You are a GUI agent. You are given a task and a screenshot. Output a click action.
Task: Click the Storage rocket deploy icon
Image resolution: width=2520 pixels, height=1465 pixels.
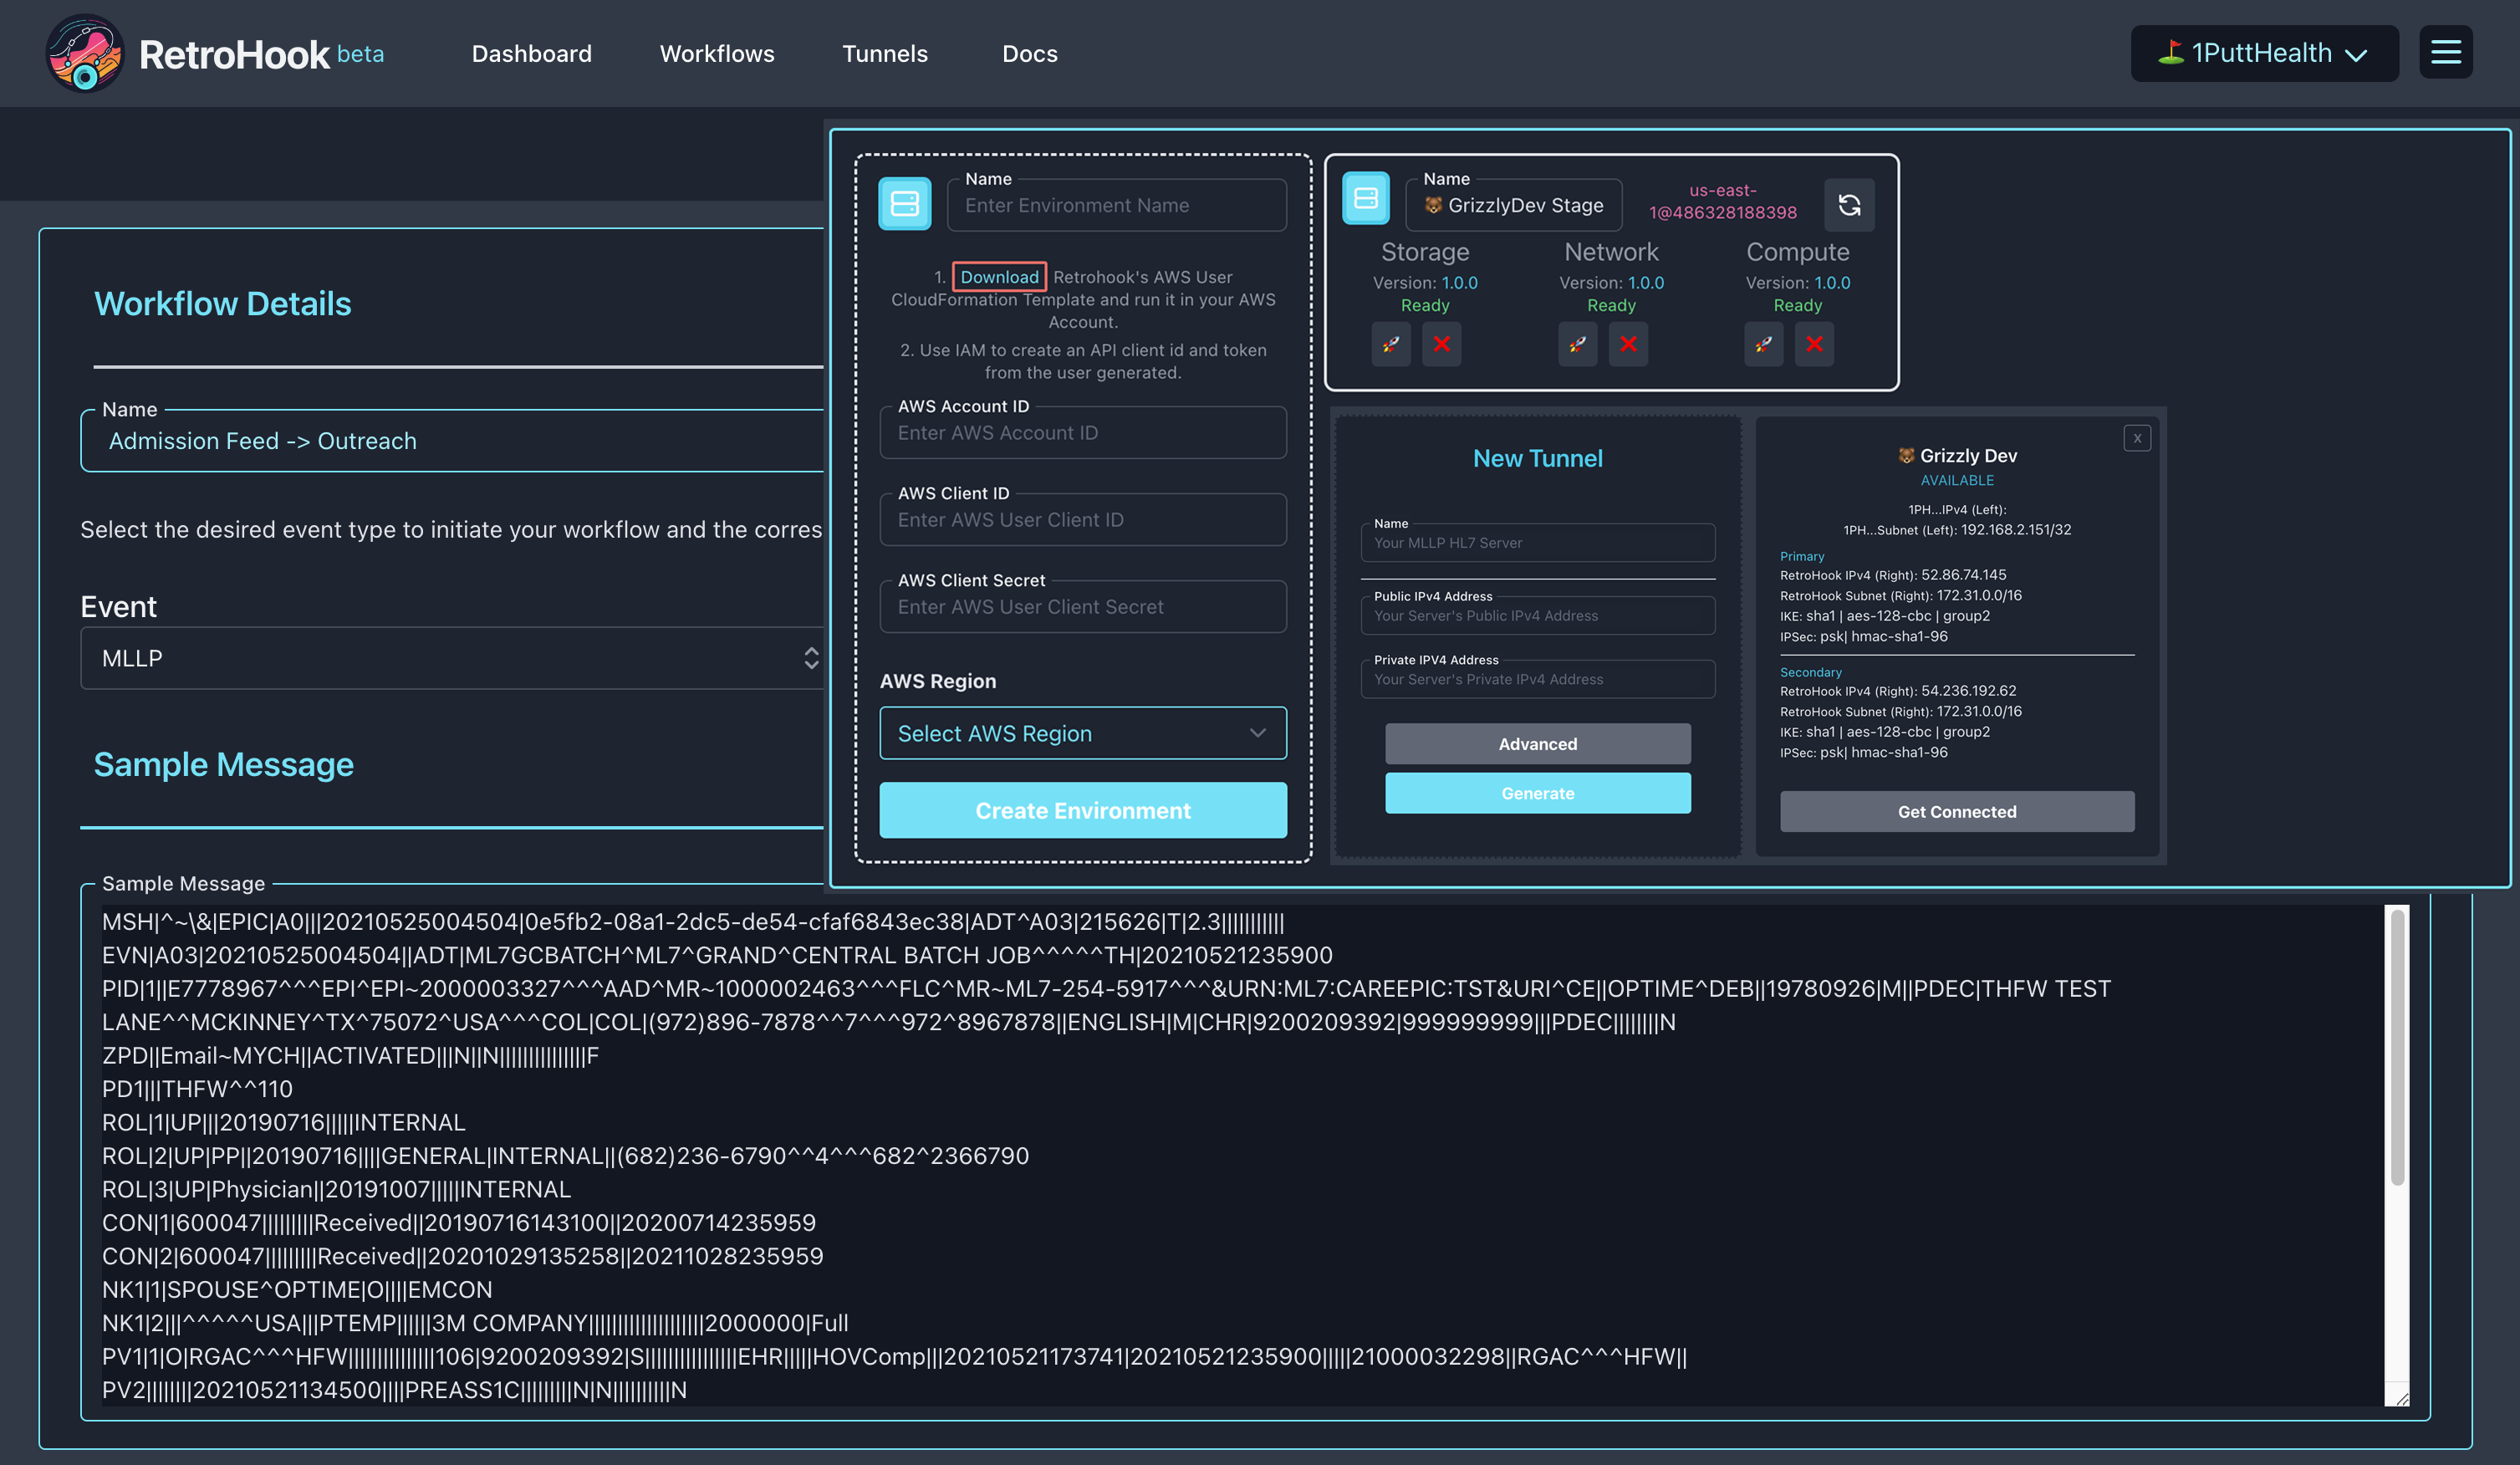click(x=1390, y=344)
